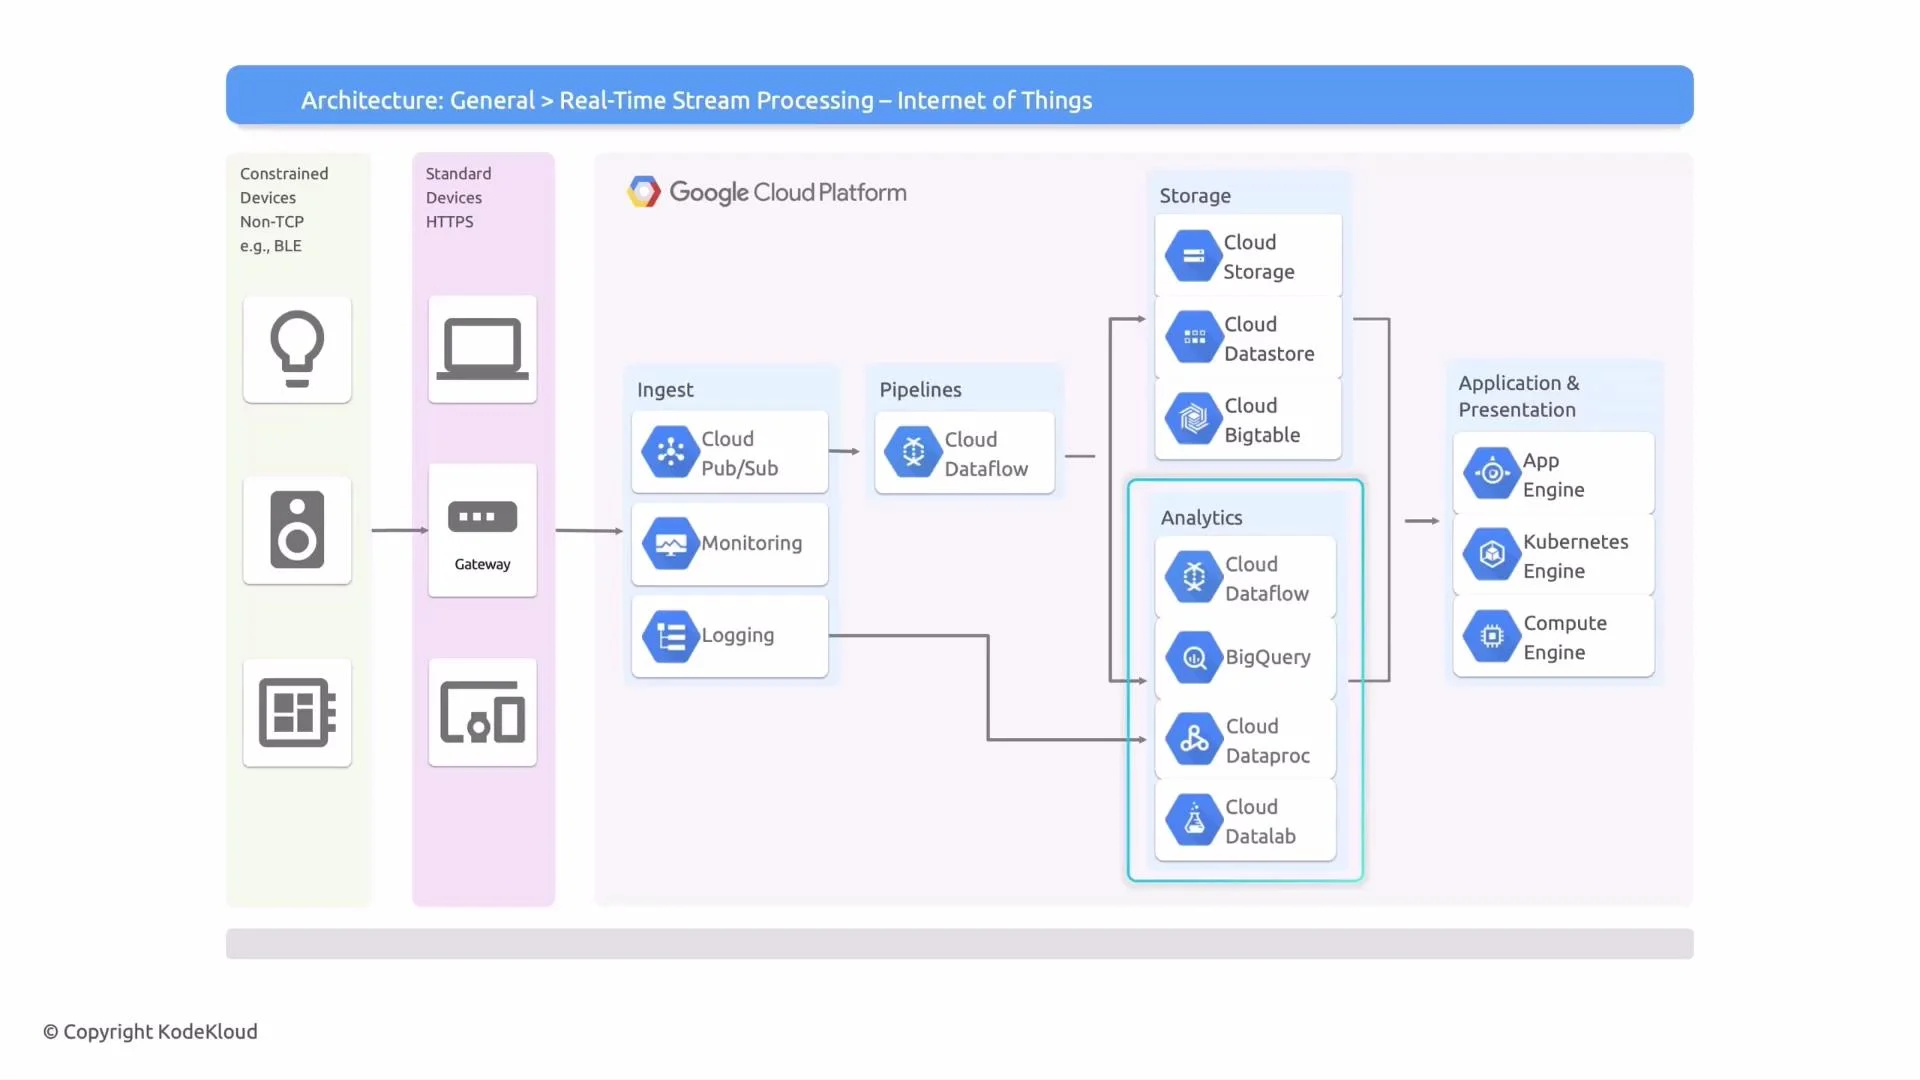
Task: Click the Kubernetes Engine hexagon icon
Action: pos(1492,555)
